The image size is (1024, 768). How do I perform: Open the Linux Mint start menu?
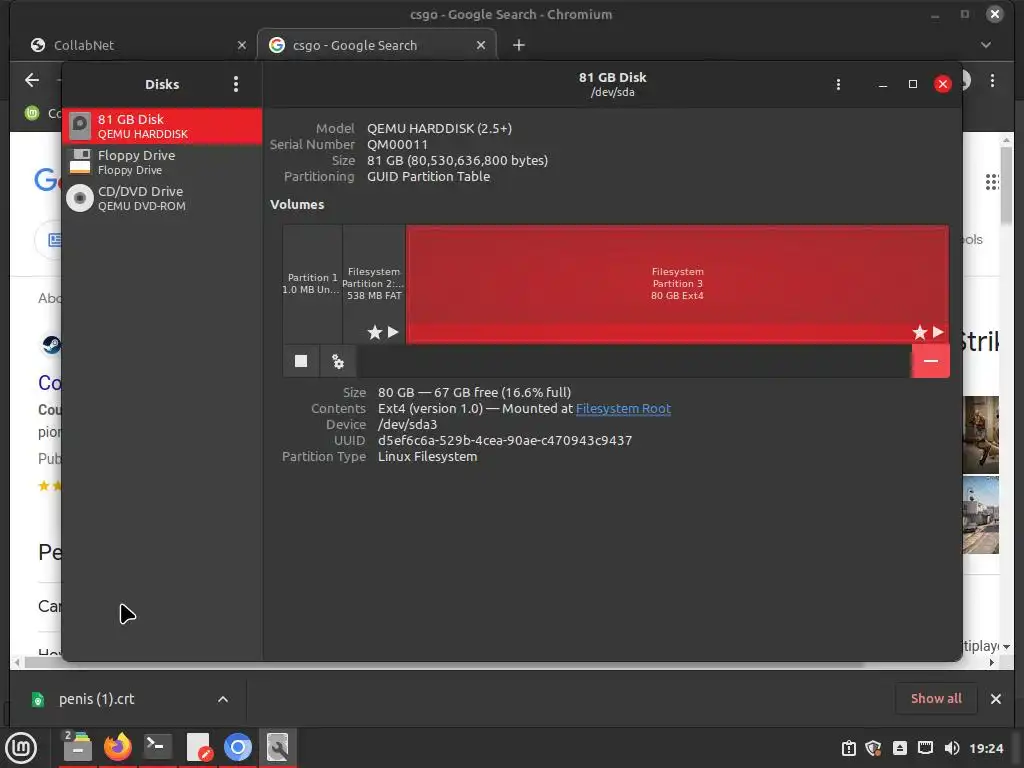(21, 748)
